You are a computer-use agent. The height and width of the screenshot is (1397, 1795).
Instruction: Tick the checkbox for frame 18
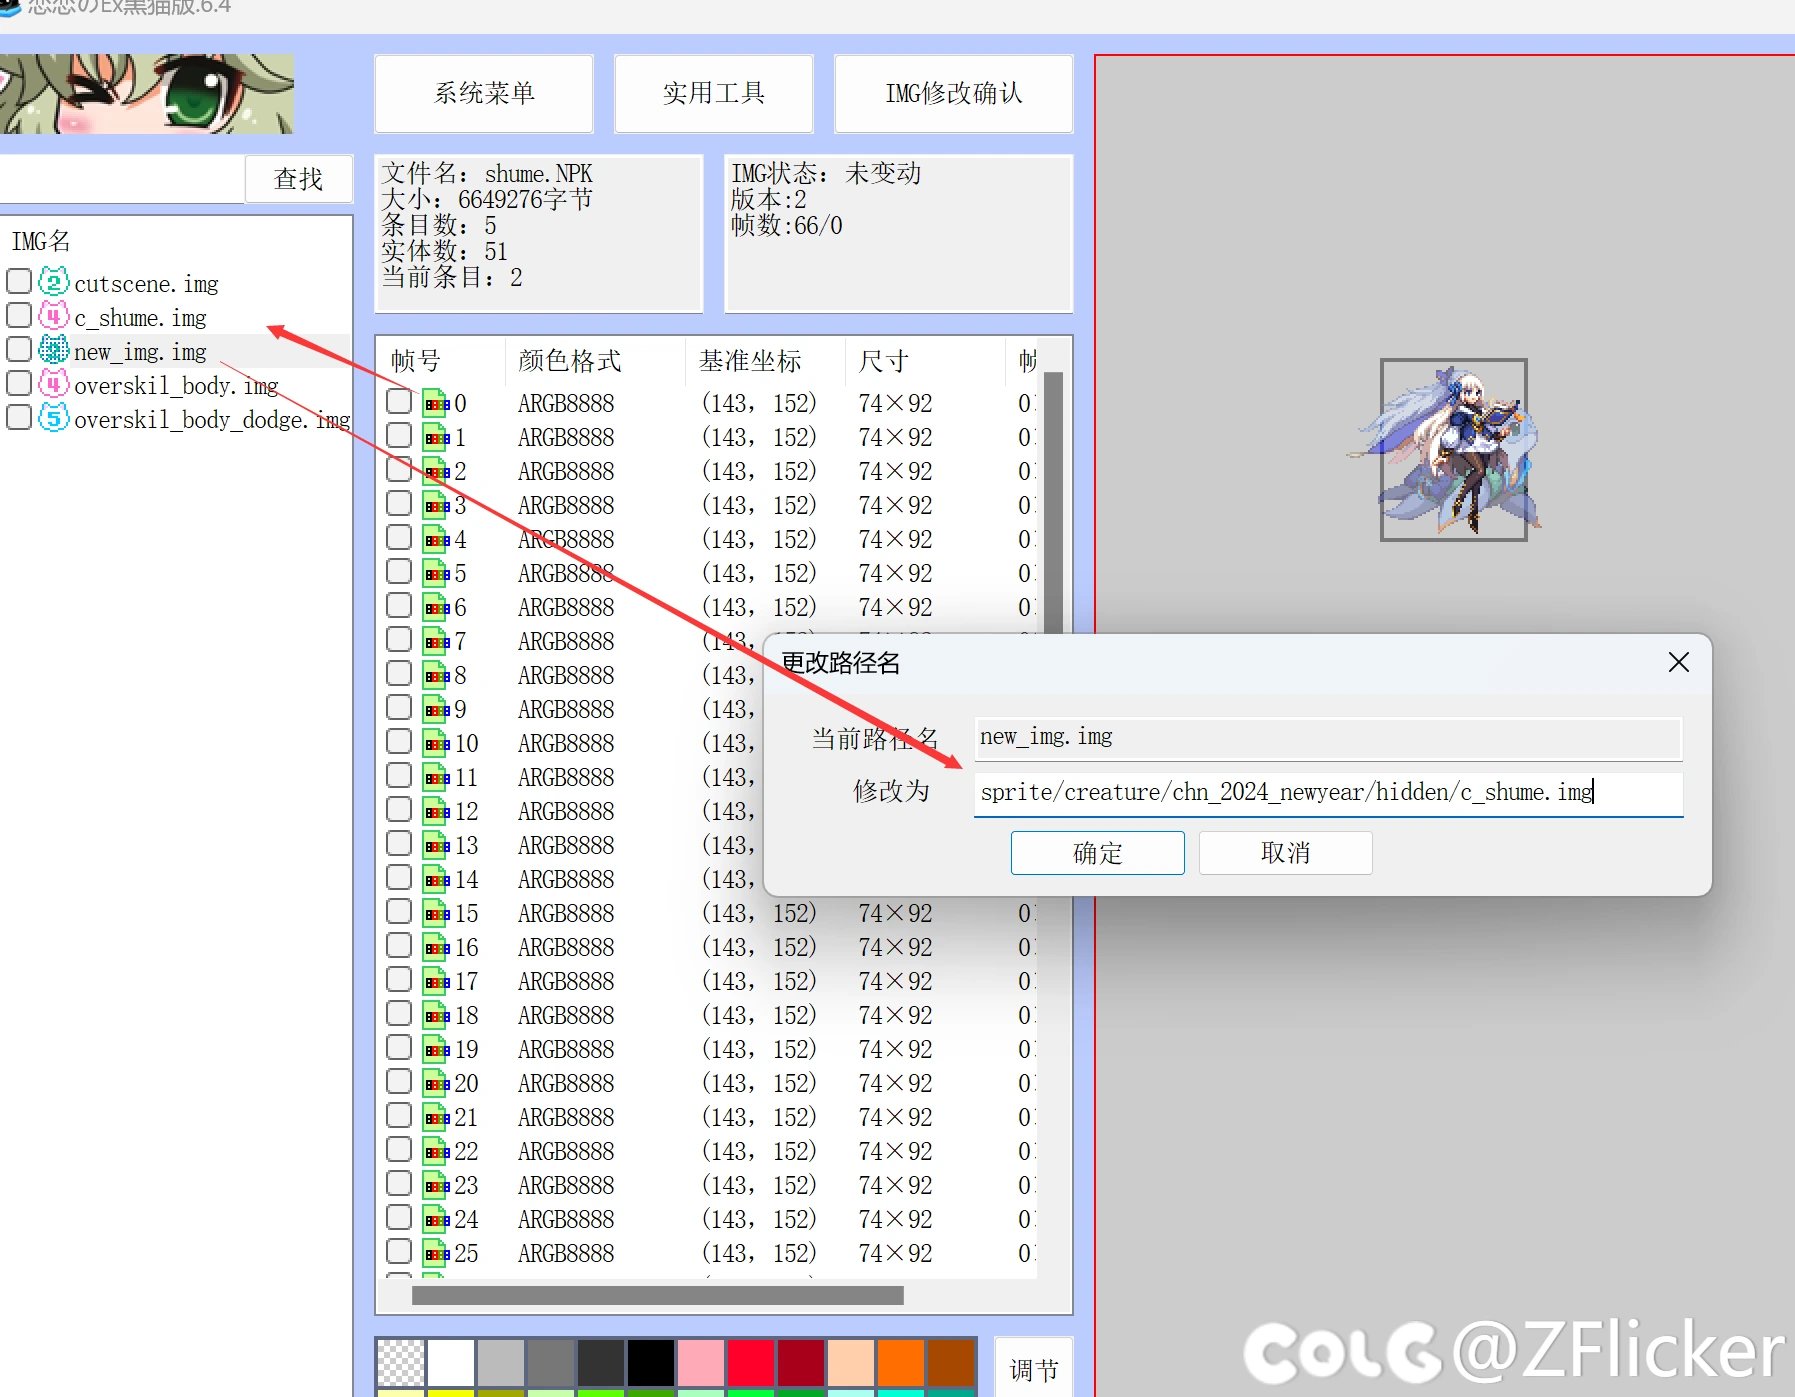tap(399, 1013)
